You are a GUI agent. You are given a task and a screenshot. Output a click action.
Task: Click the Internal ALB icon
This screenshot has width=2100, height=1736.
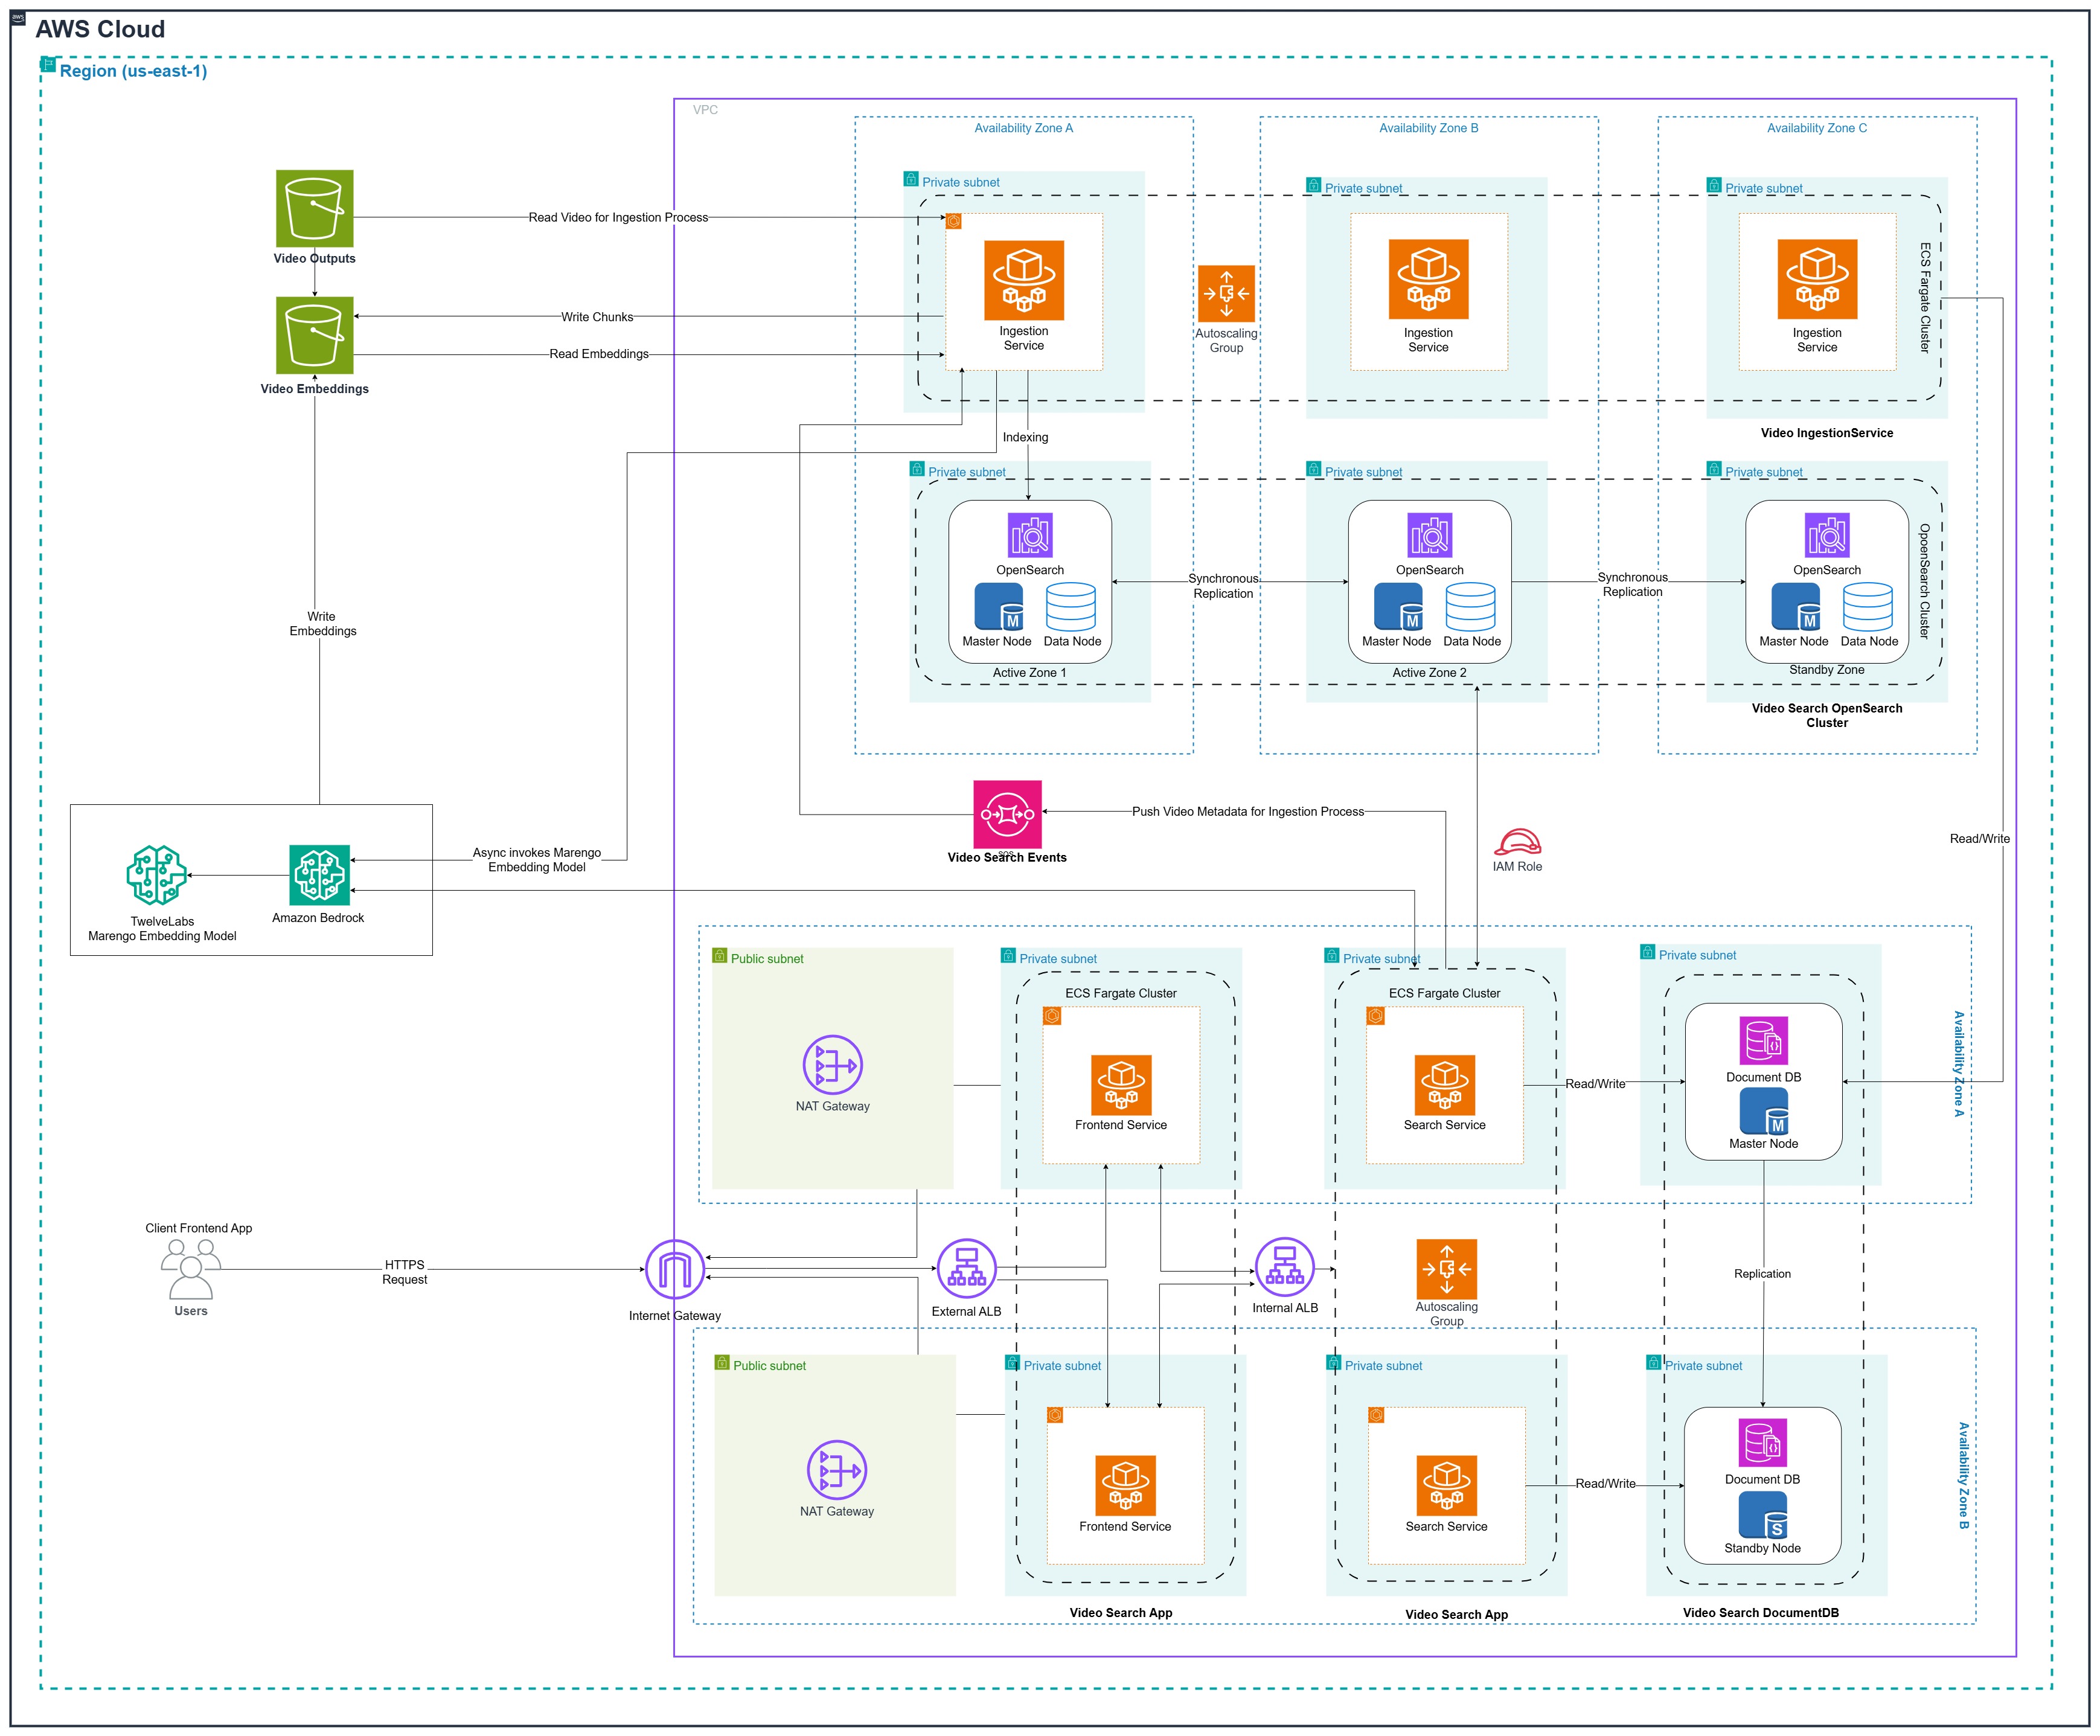point(1284,1267)
